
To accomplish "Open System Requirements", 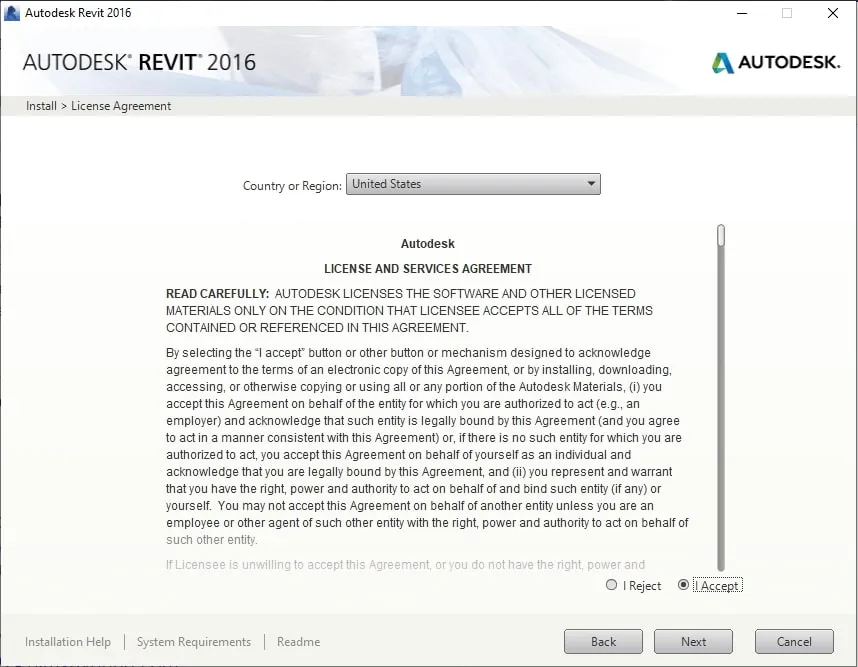I will [x=191, y=641].
